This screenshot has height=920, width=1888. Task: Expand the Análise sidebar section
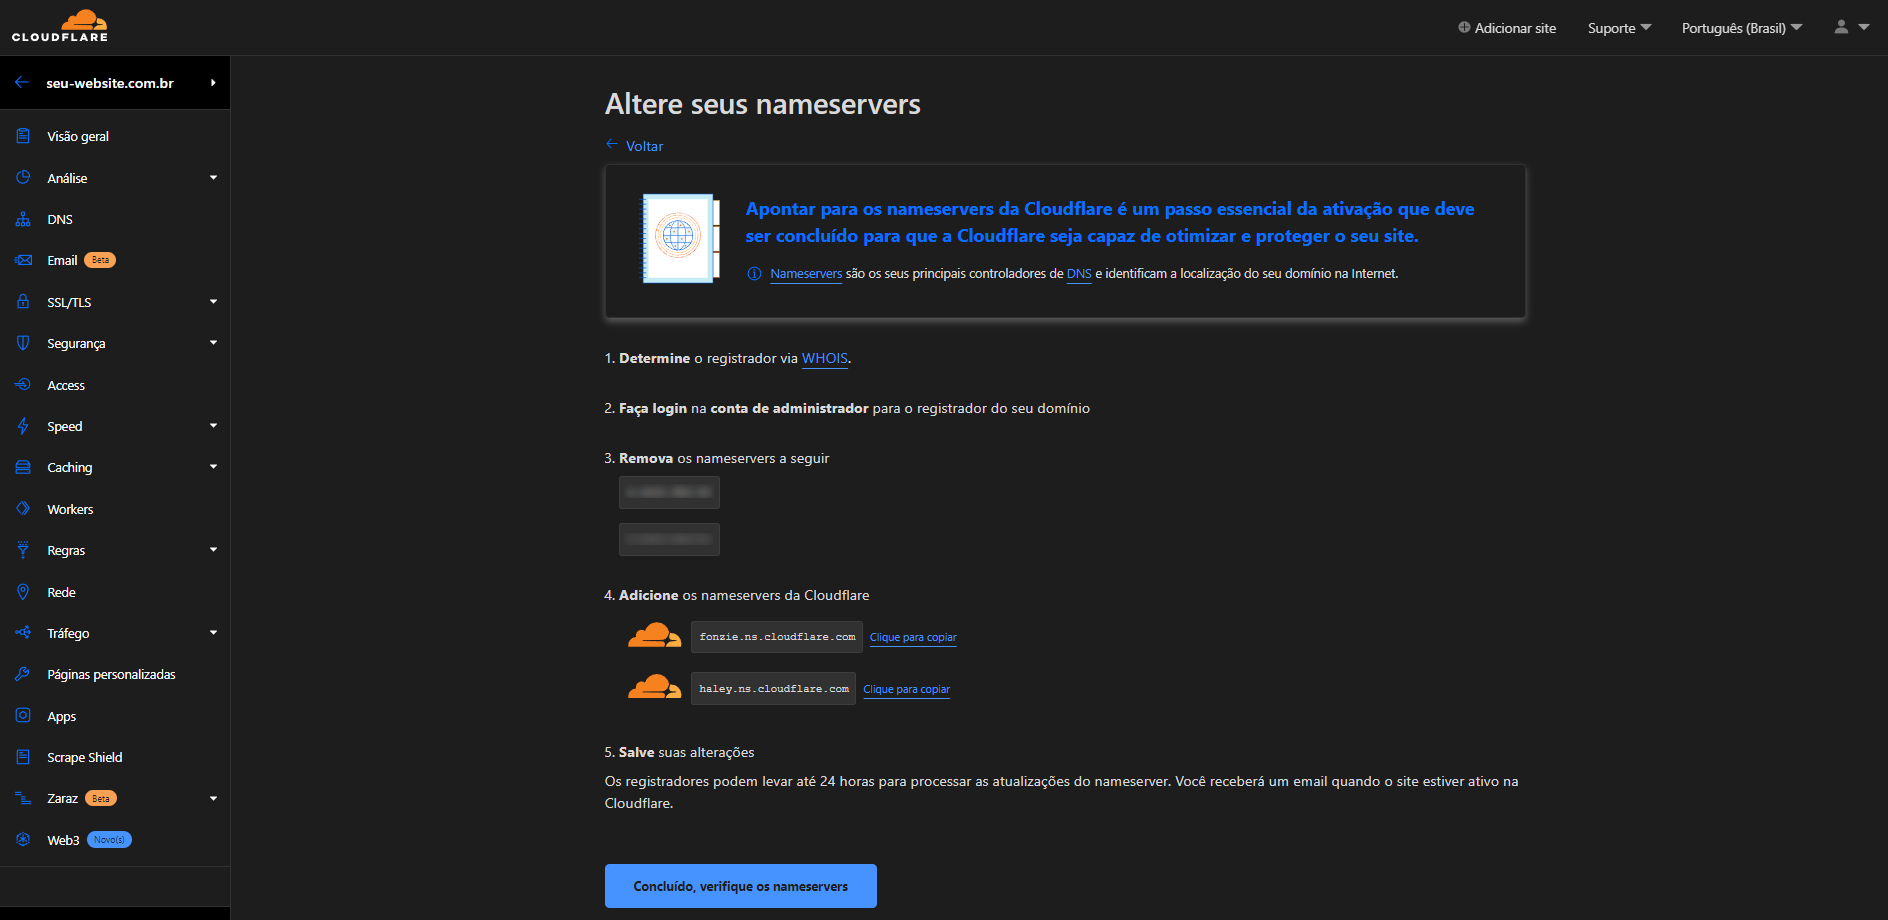(213, 178)
